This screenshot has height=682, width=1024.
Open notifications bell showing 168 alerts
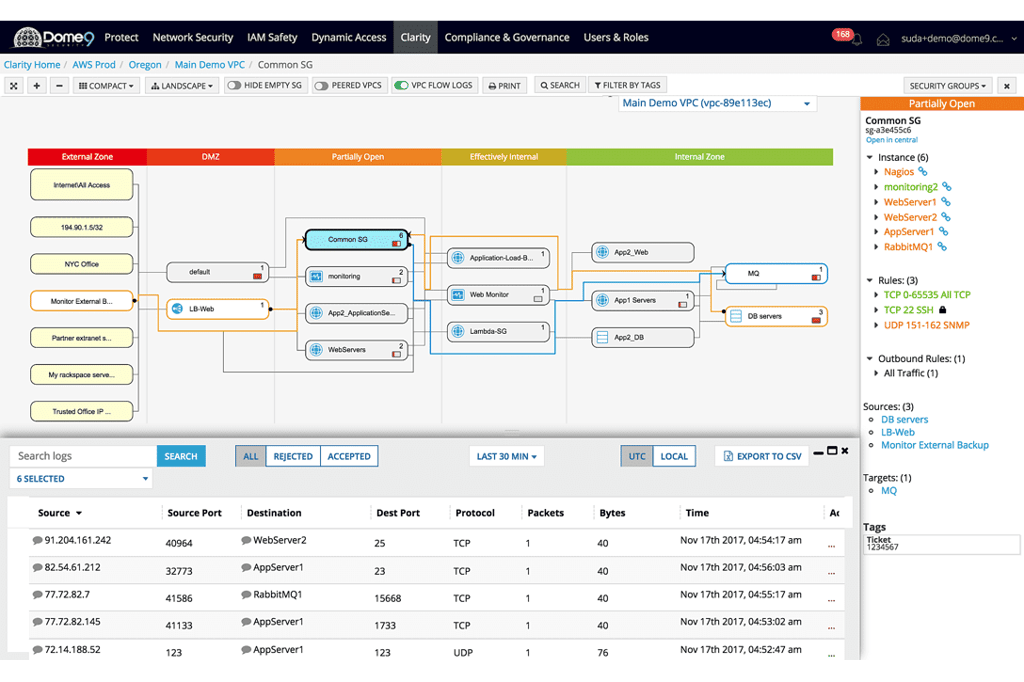tap(857, 39)
